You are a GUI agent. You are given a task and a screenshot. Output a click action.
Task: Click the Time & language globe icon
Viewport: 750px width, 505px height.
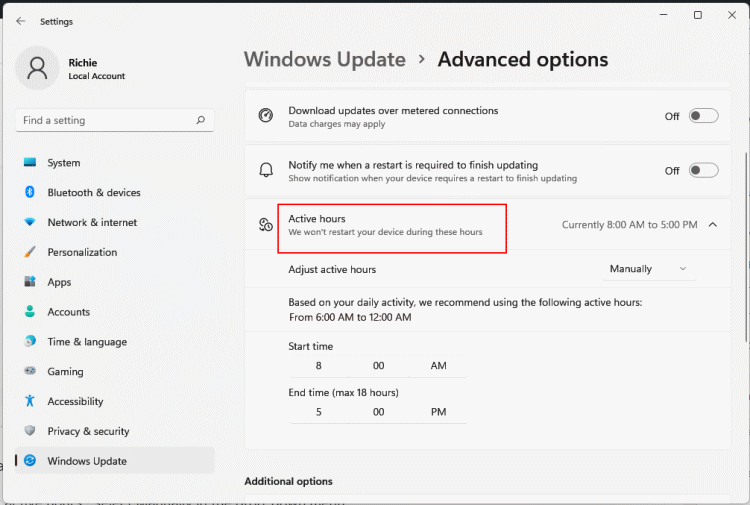(30, 341)
